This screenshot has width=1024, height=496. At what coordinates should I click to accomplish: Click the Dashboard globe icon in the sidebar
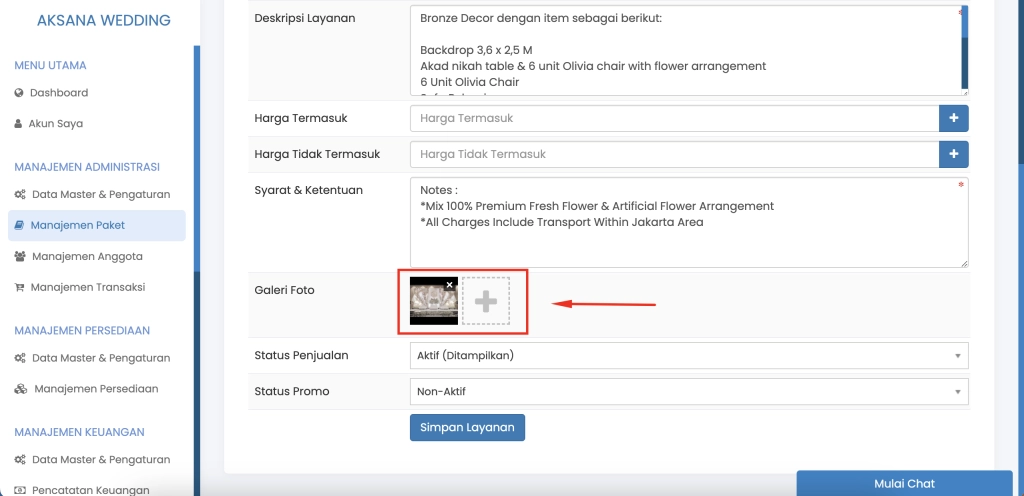click(x=19, y=93)
